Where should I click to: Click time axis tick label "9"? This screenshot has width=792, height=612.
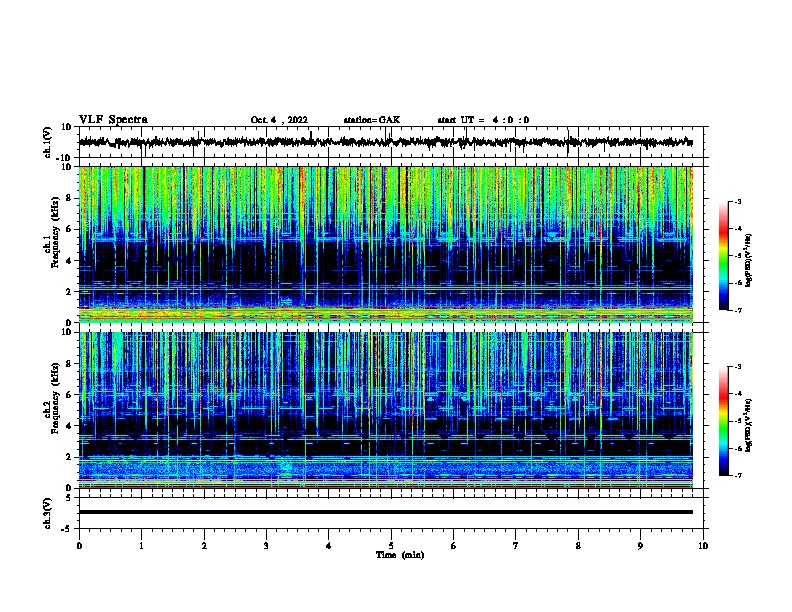click(640, 546)
